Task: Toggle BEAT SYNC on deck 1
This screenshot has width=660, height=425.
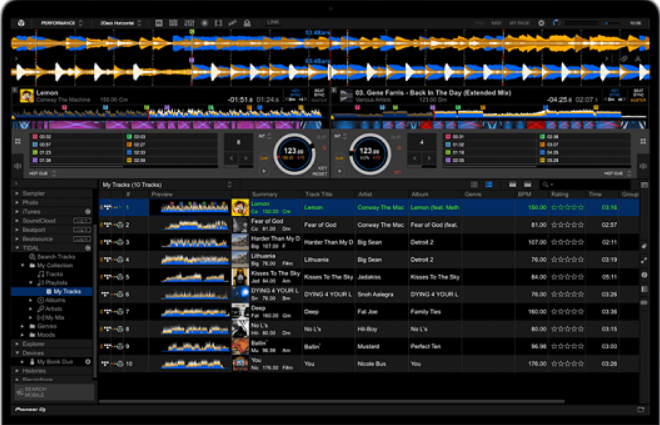Action: 319,95
